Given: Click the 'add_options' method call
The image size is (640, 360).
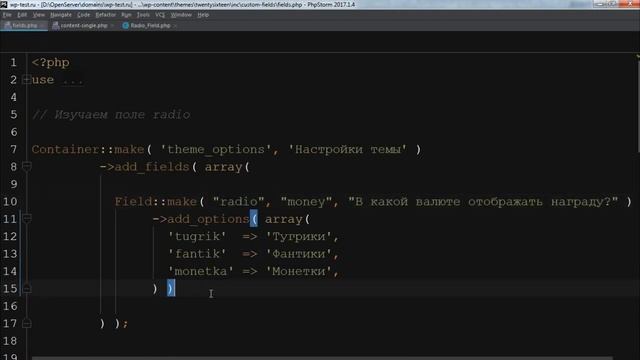Looking at the screenshot, I should click(x=208, y=219).
